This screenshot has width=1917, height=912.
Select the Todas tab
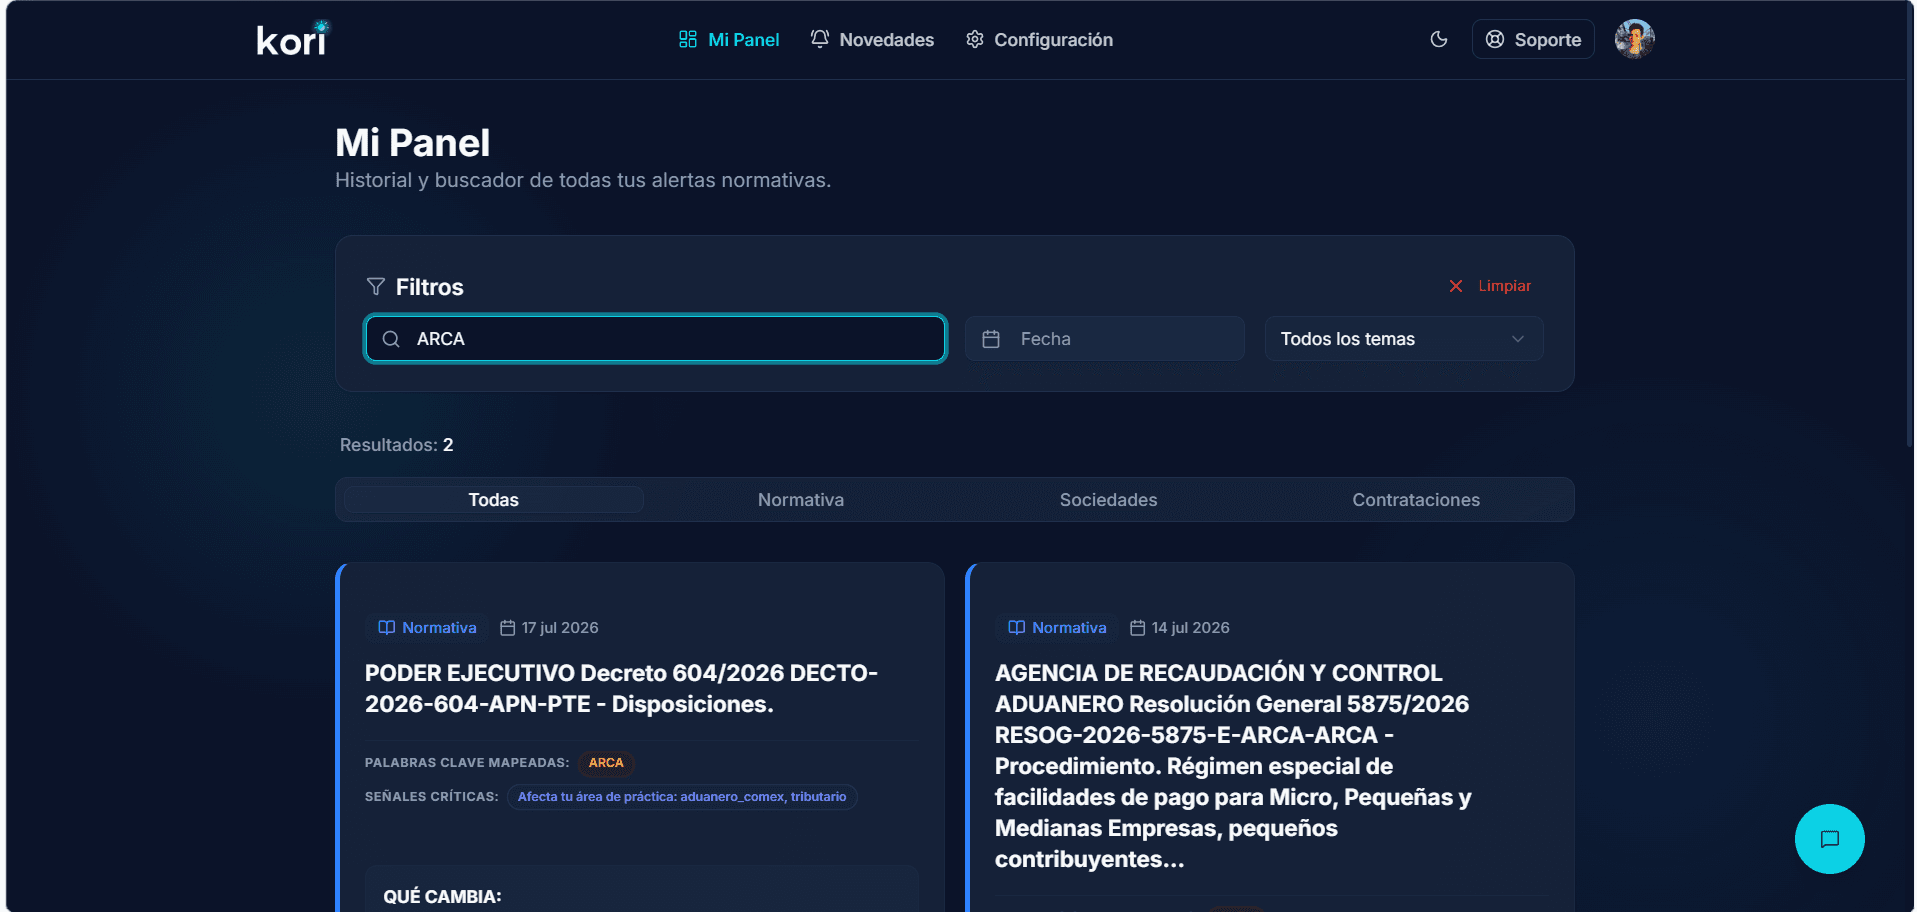tap(493, 500)
